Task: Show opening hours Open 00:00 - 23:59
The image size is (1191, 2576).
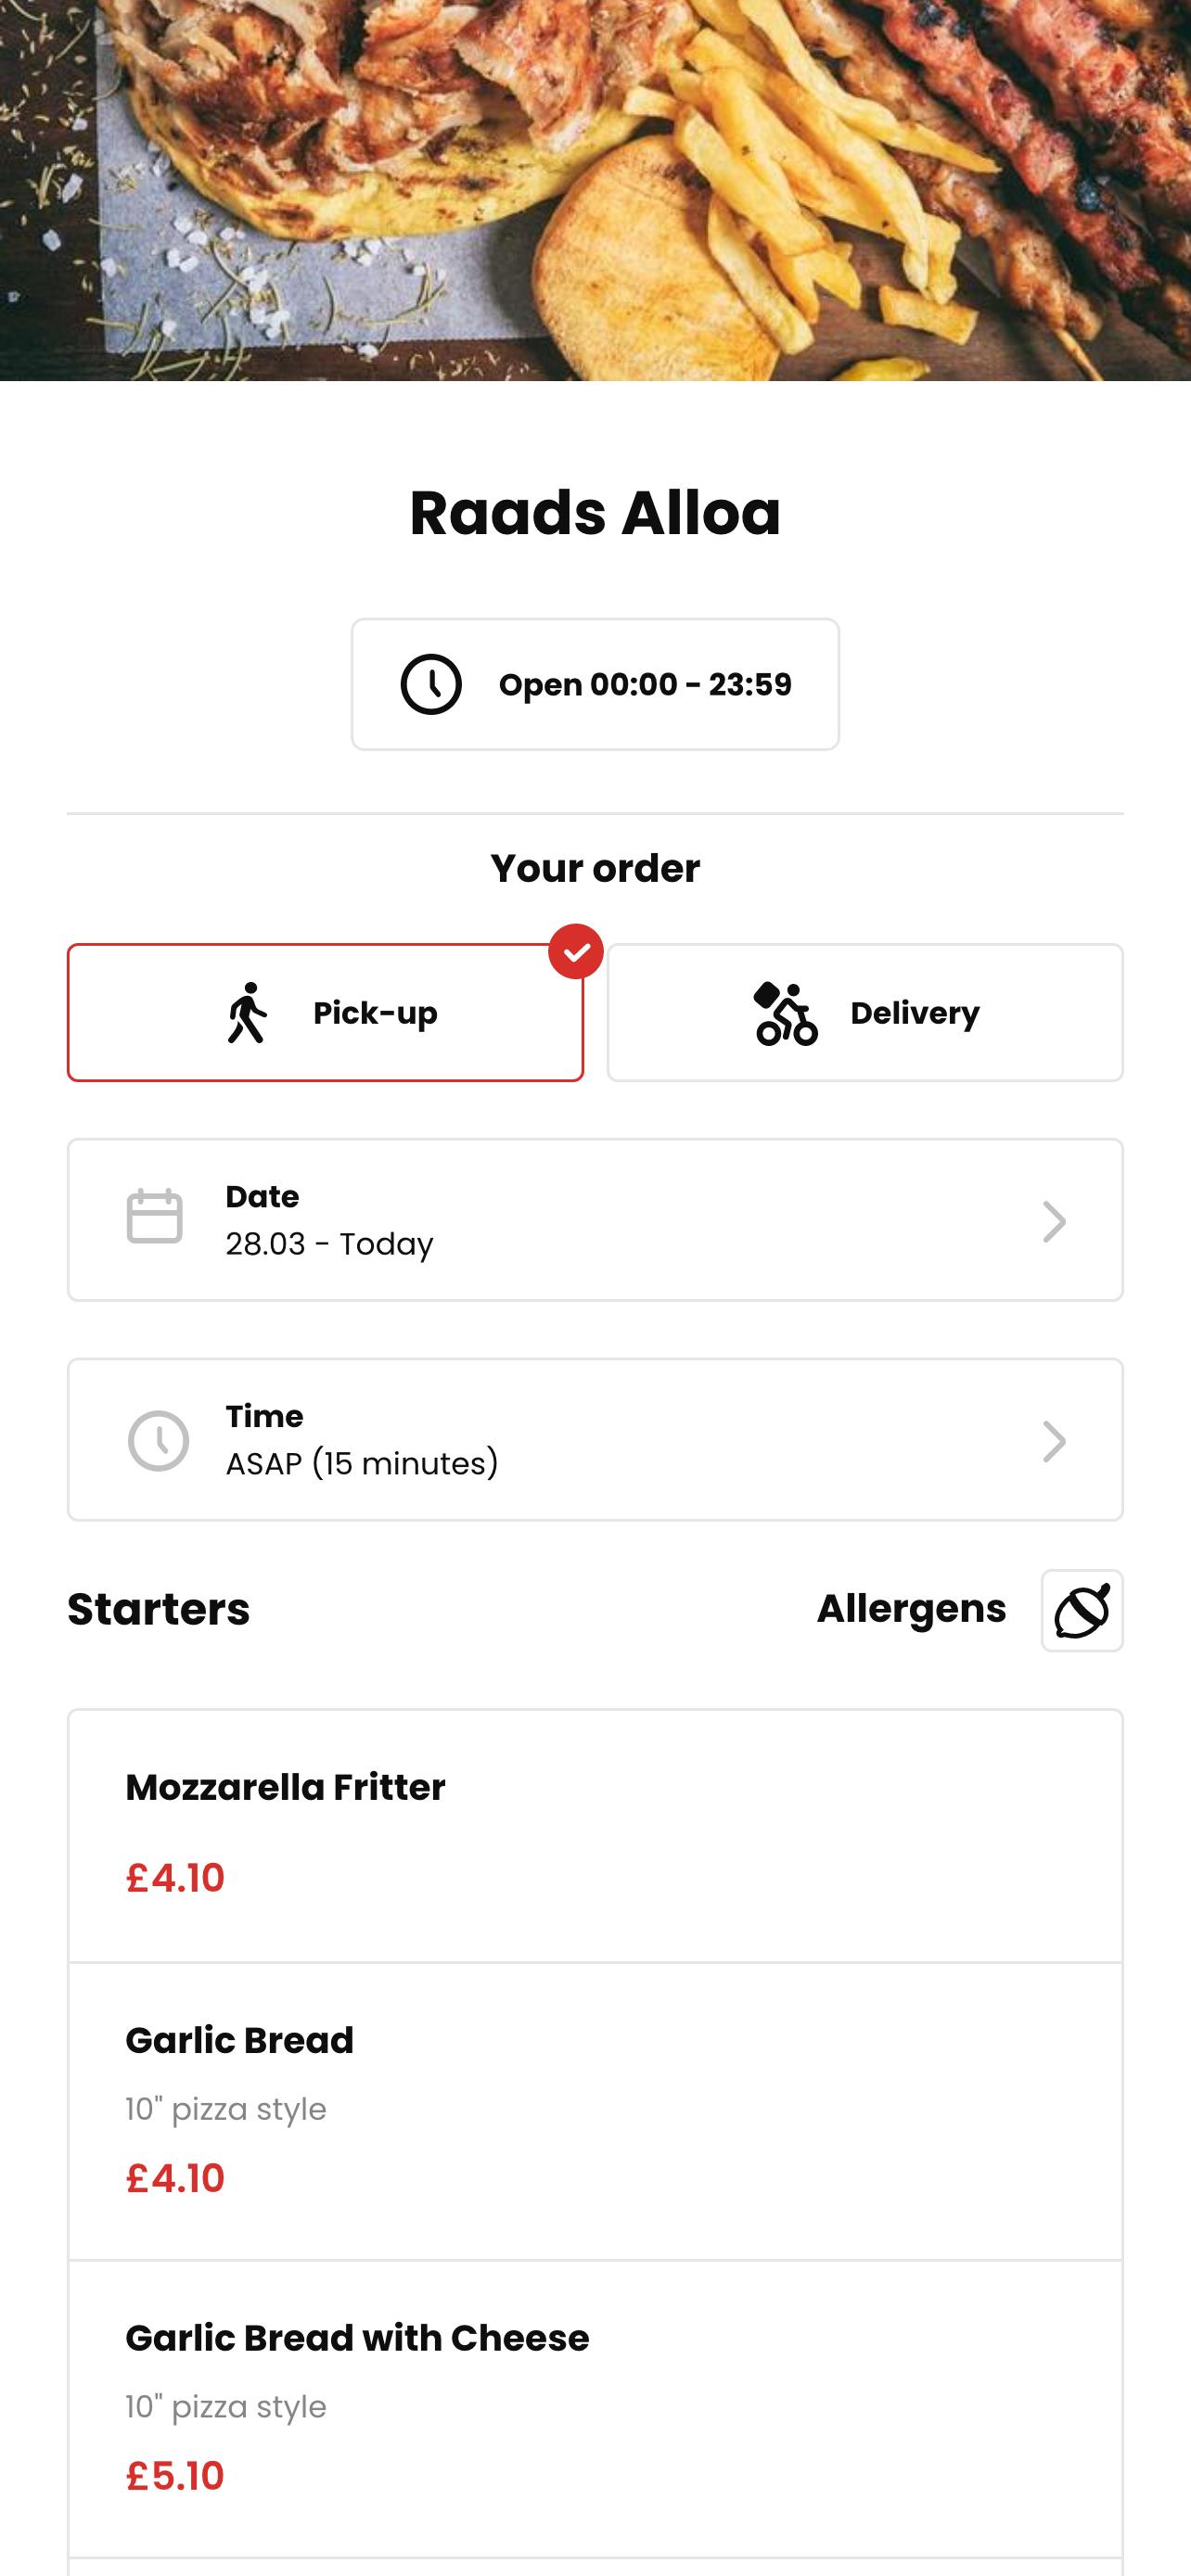Action: click(x=595, y=684)
